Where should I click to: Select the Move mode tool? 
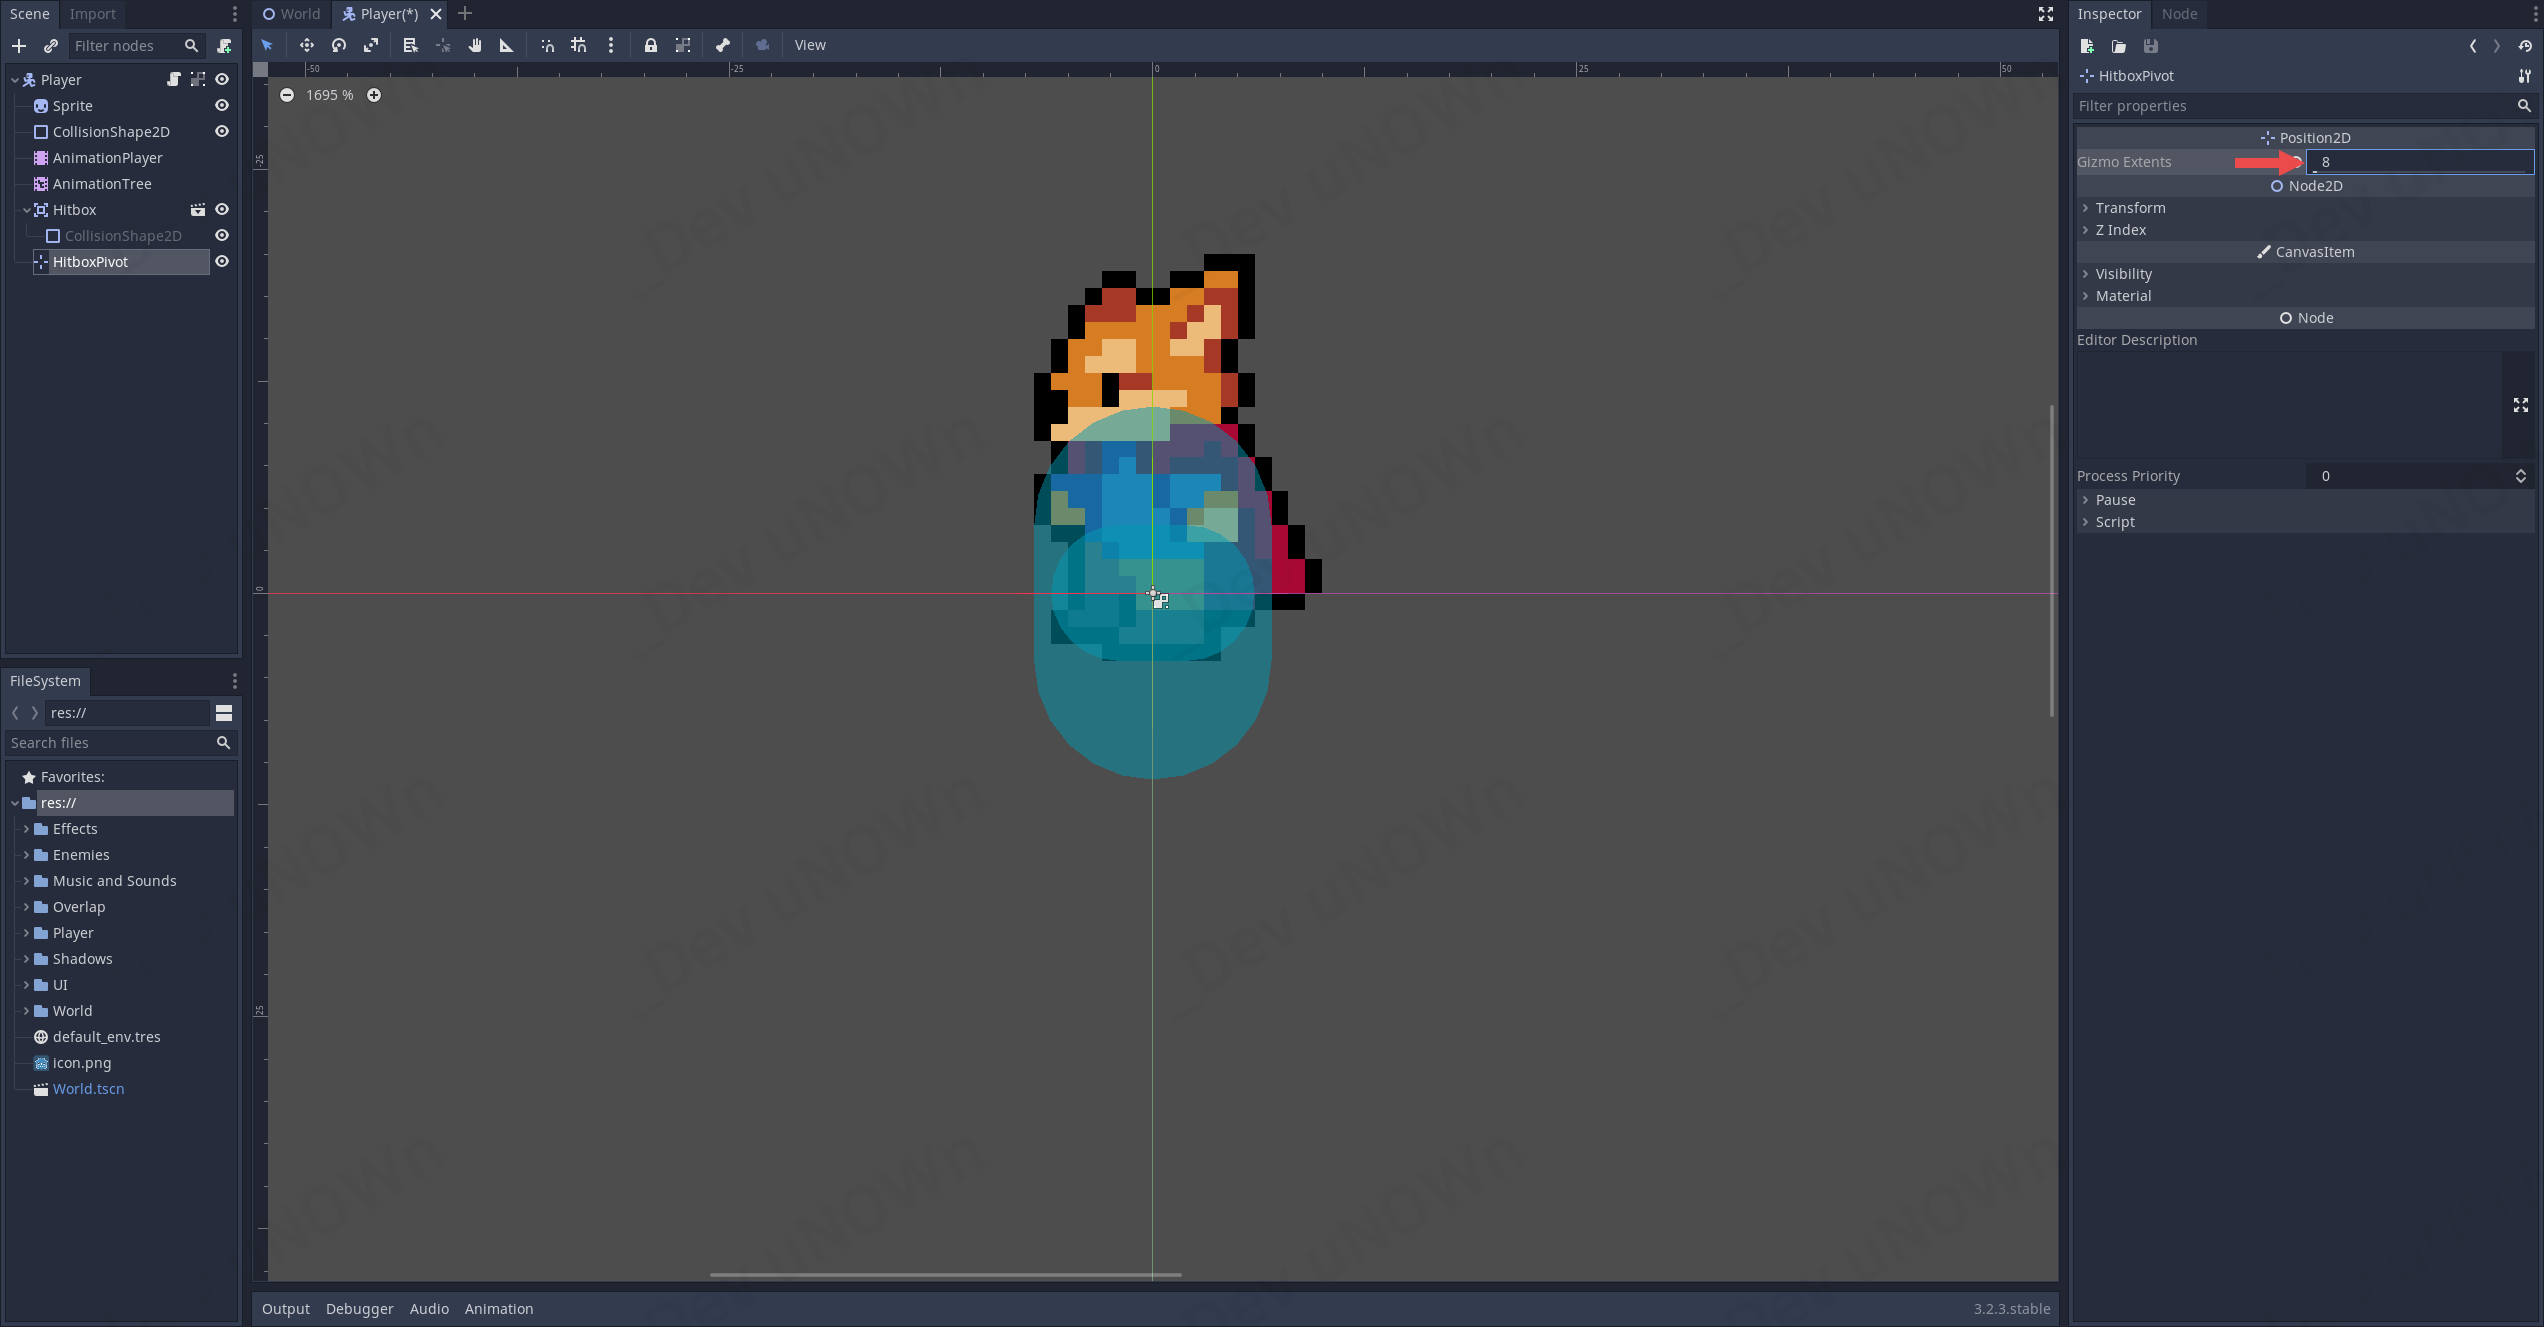[306, 45]
